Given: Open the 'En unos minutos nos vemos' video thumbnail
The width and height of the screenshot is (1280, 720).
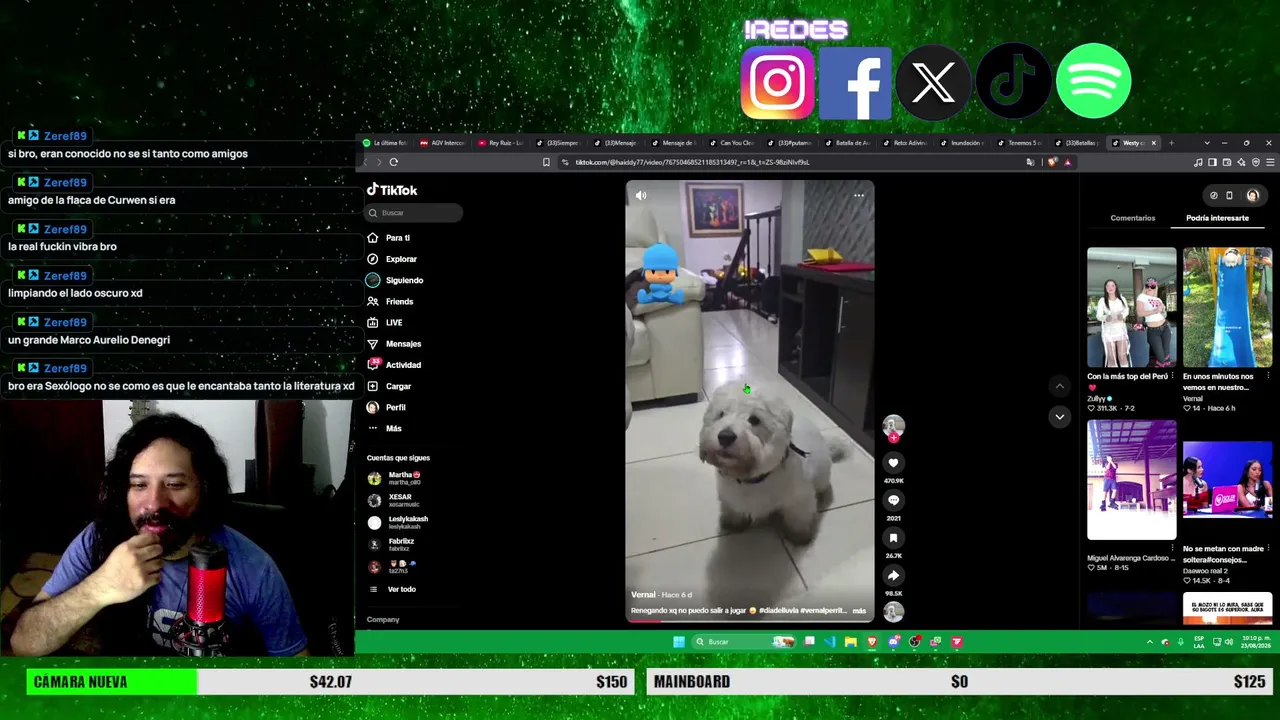Looking at the screenshot, I should (1227, 307).
